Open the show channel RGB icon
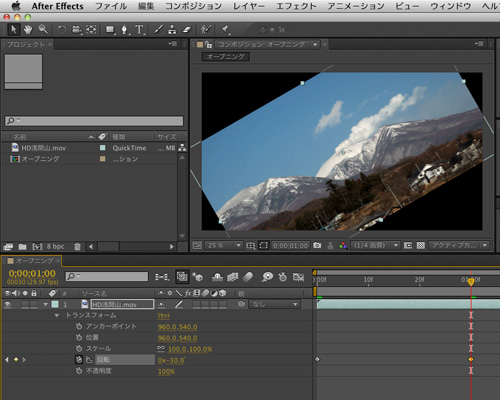 coord(343,246)
